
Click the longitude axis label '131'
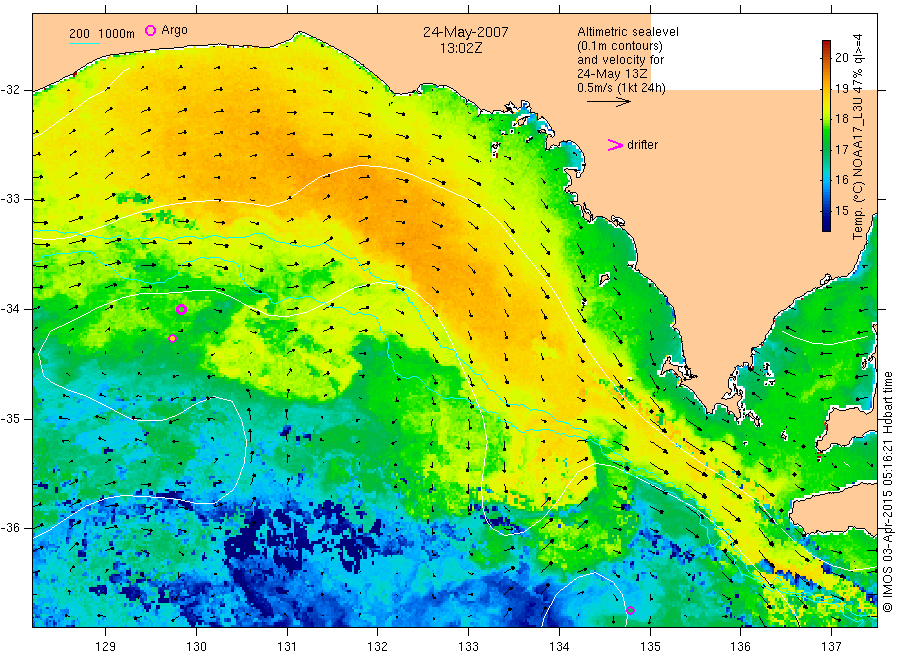[287, 647]
